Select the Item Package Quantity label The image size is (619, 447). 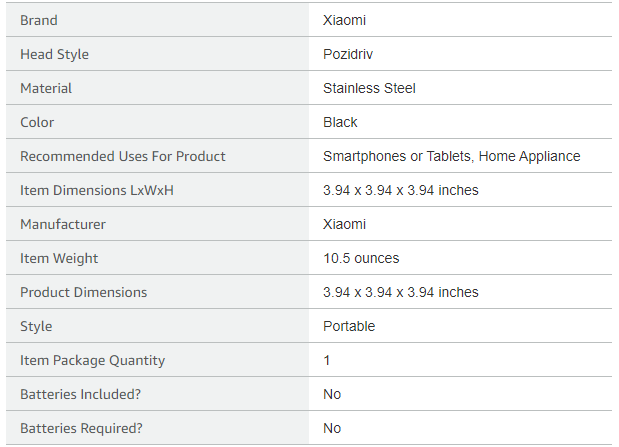click(93, 360)
